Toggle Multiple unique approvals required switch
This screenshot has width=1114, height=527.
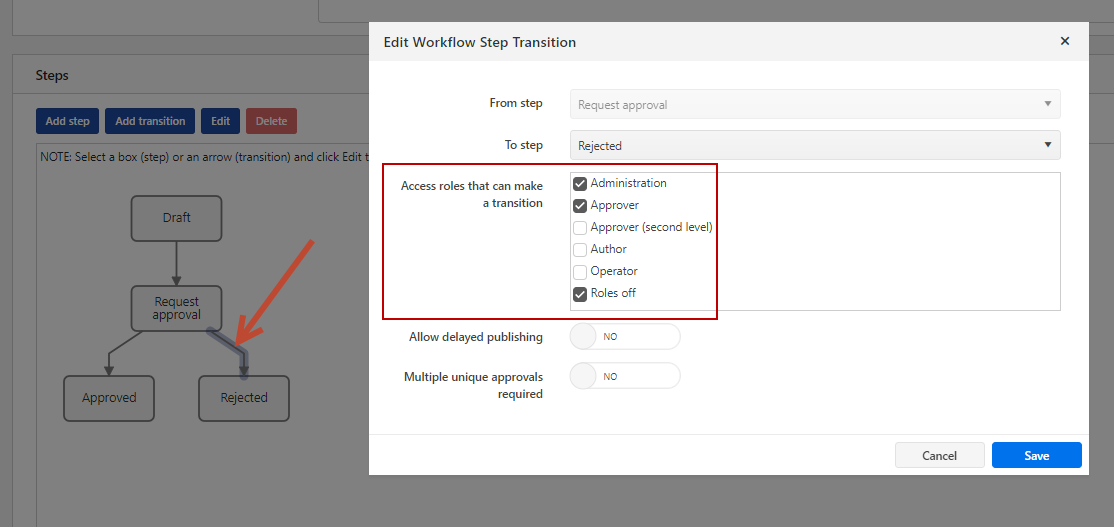pos(624,377)
